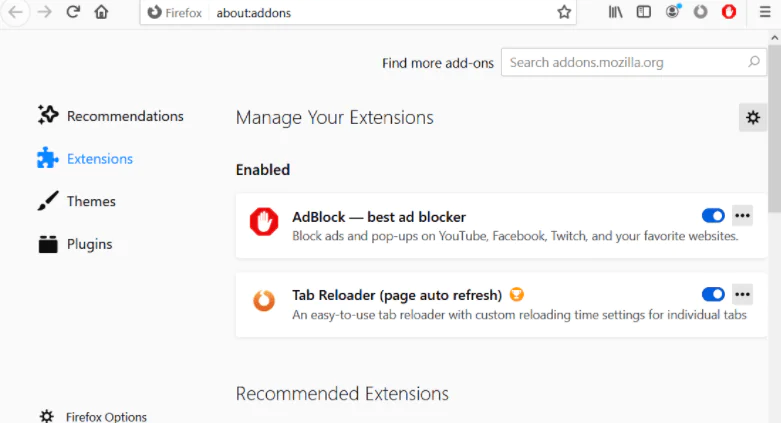
Task: Turn off the Tab Reloader toggle
Action: [x=713, y=294]
